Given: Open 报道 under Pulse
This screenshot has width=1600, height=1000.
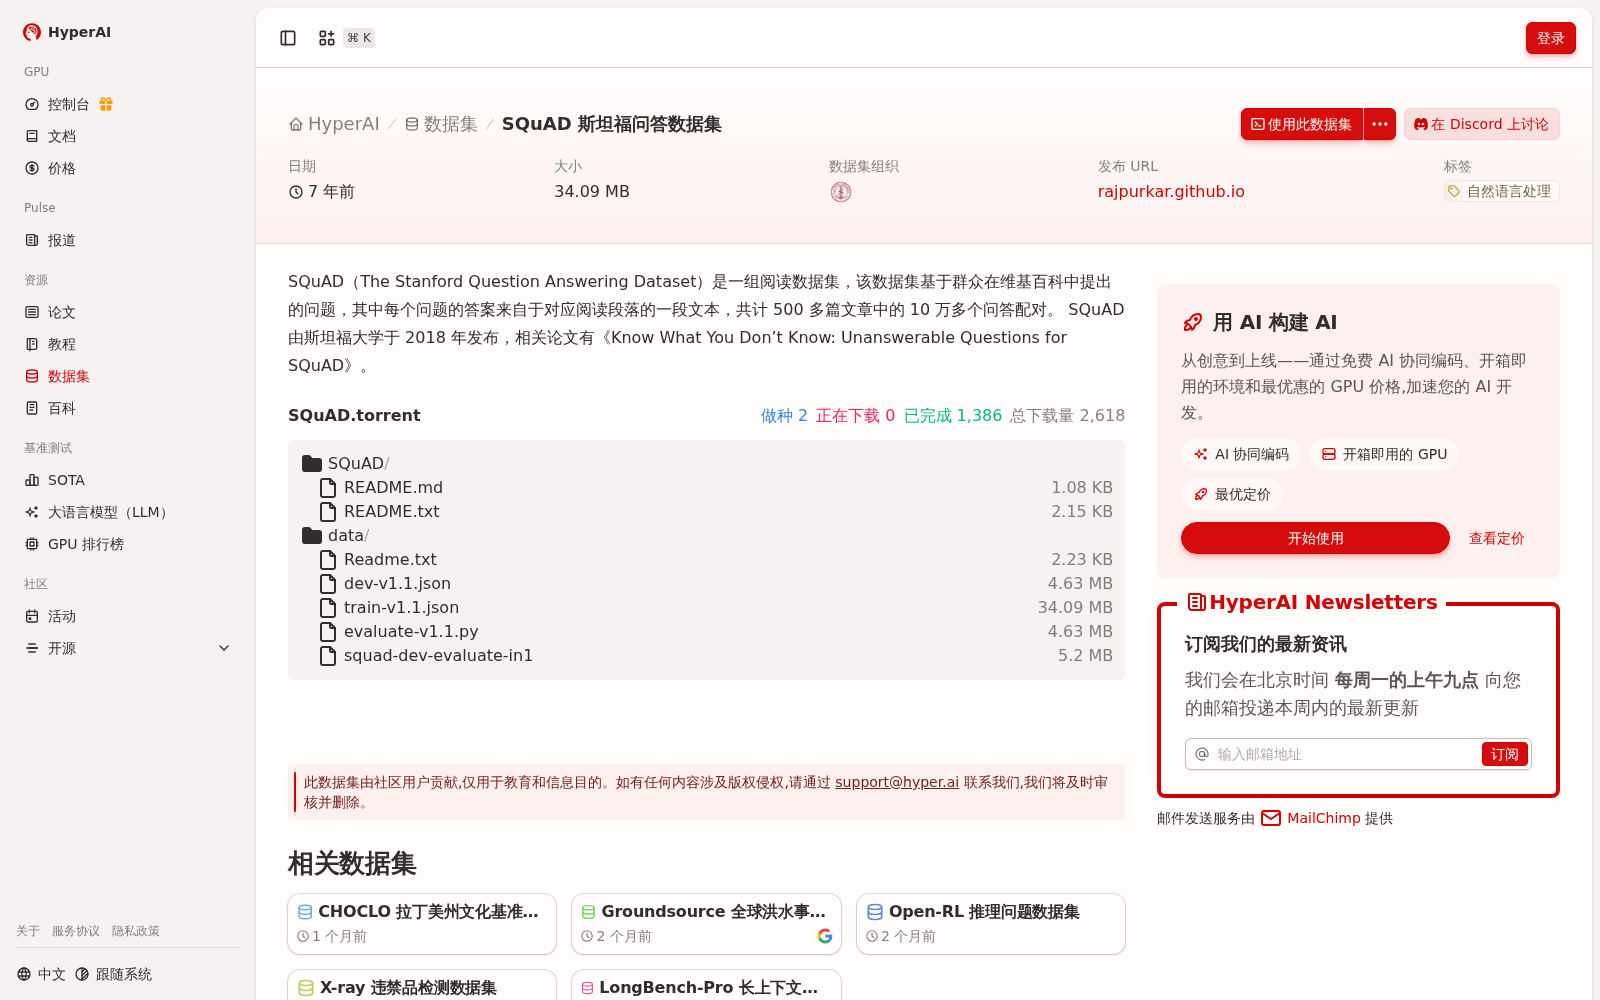Looking at the screenshot, I should pyautogui.click(x=62, y=240).
